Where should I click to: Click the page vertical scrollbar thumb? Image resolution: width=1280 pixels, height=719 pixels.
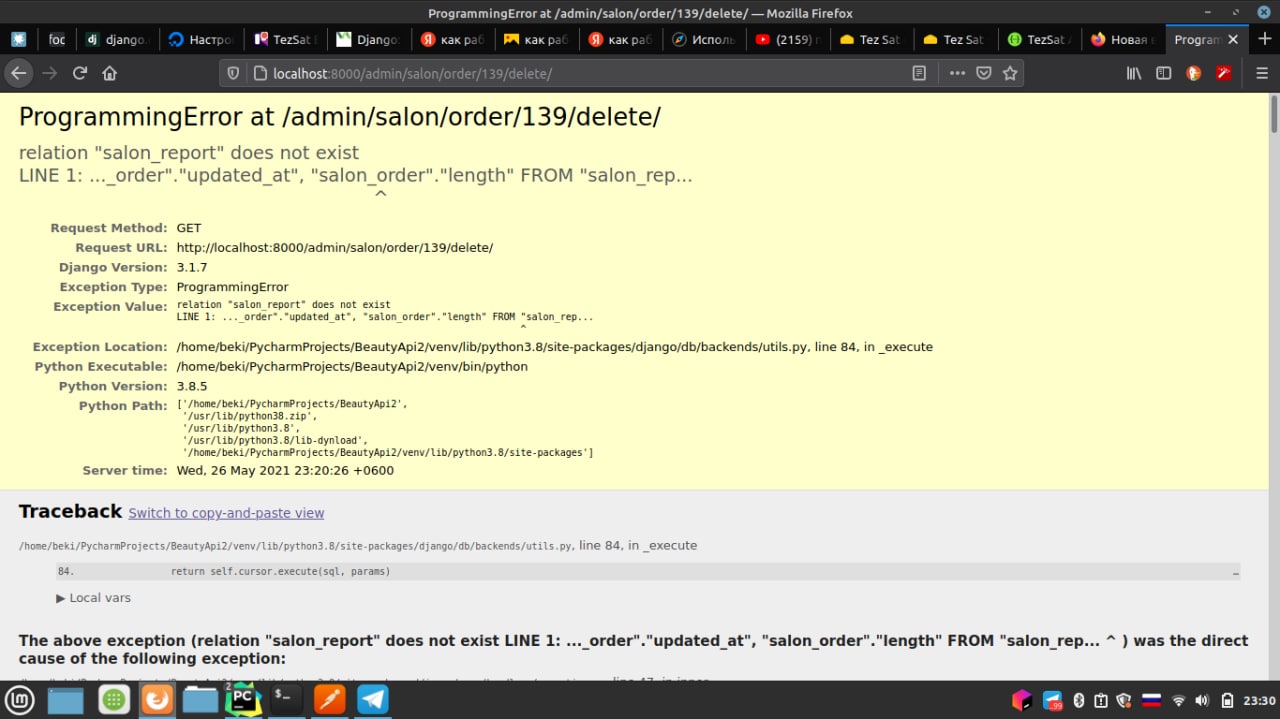(x=1274, y=114)
